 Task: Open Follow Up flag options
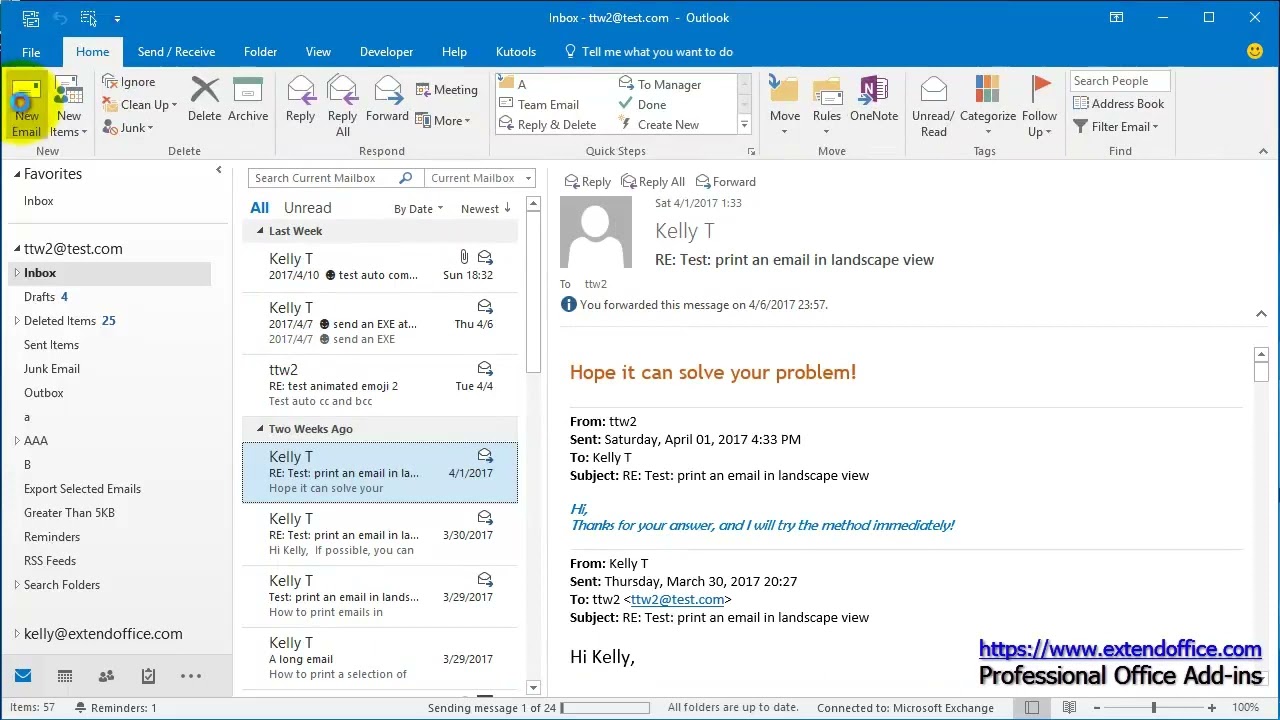point(1040,107)
